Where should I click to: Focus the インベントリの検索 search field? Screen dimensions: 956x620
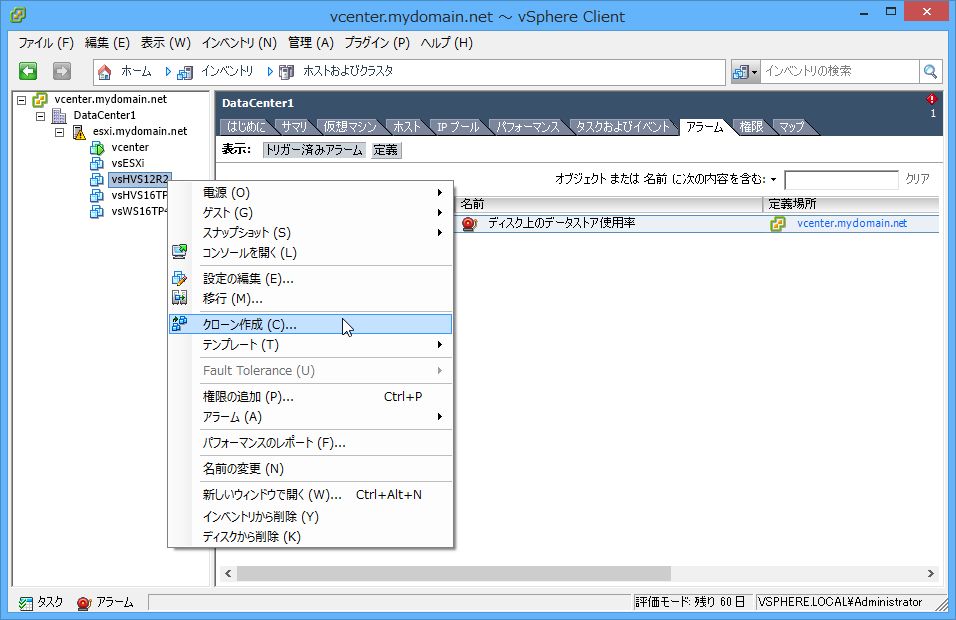tap(840, 71)
